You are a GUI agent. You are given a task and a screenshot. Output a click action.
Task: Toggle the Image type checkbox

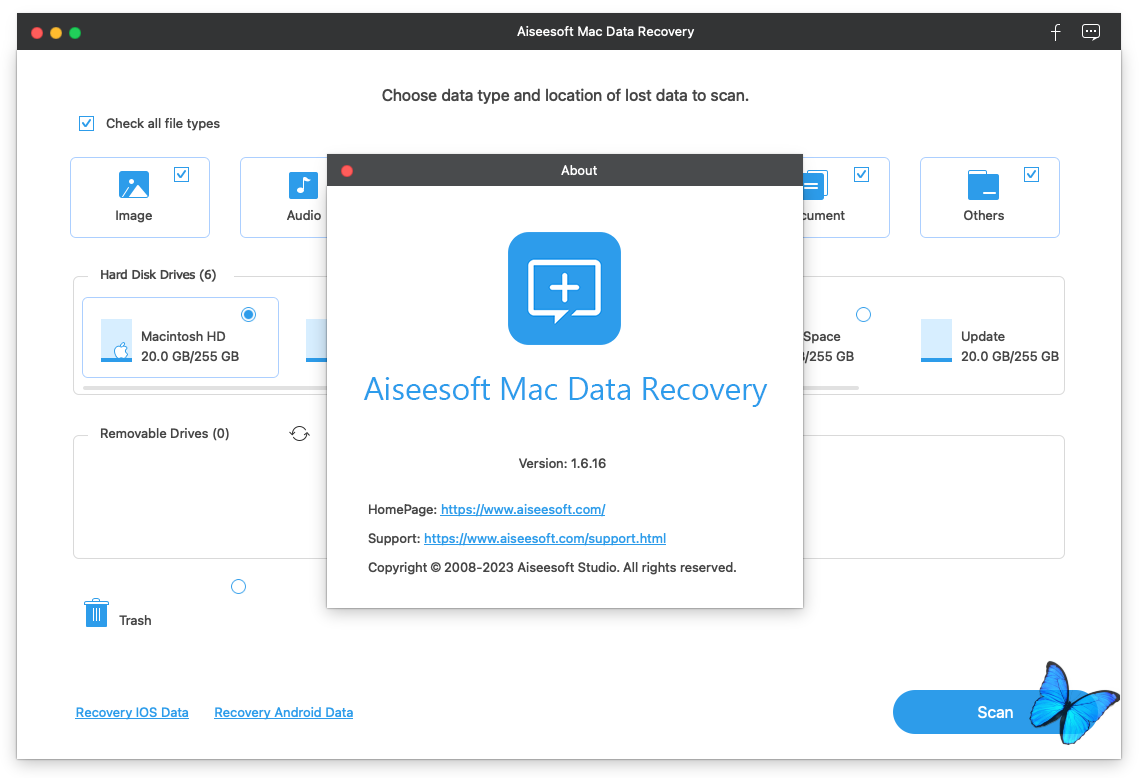181,174
